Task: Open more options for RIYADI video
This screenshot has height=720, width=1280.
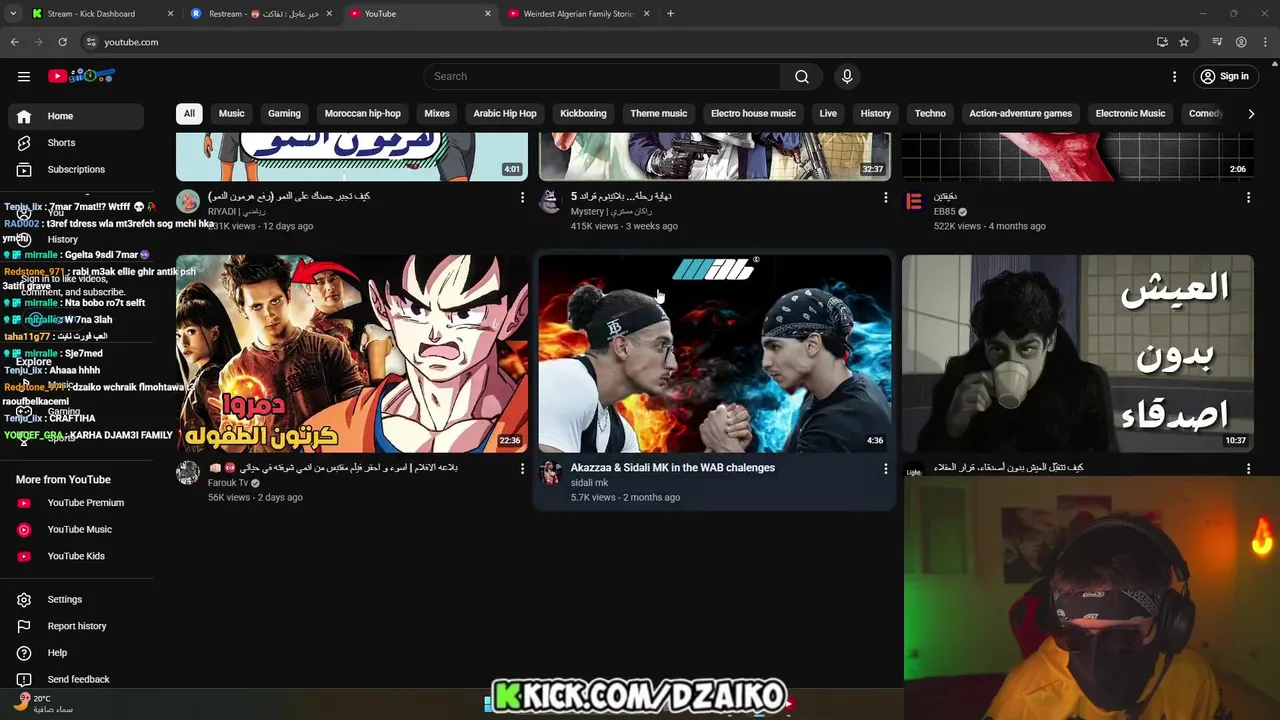Action: click(522, 198)
